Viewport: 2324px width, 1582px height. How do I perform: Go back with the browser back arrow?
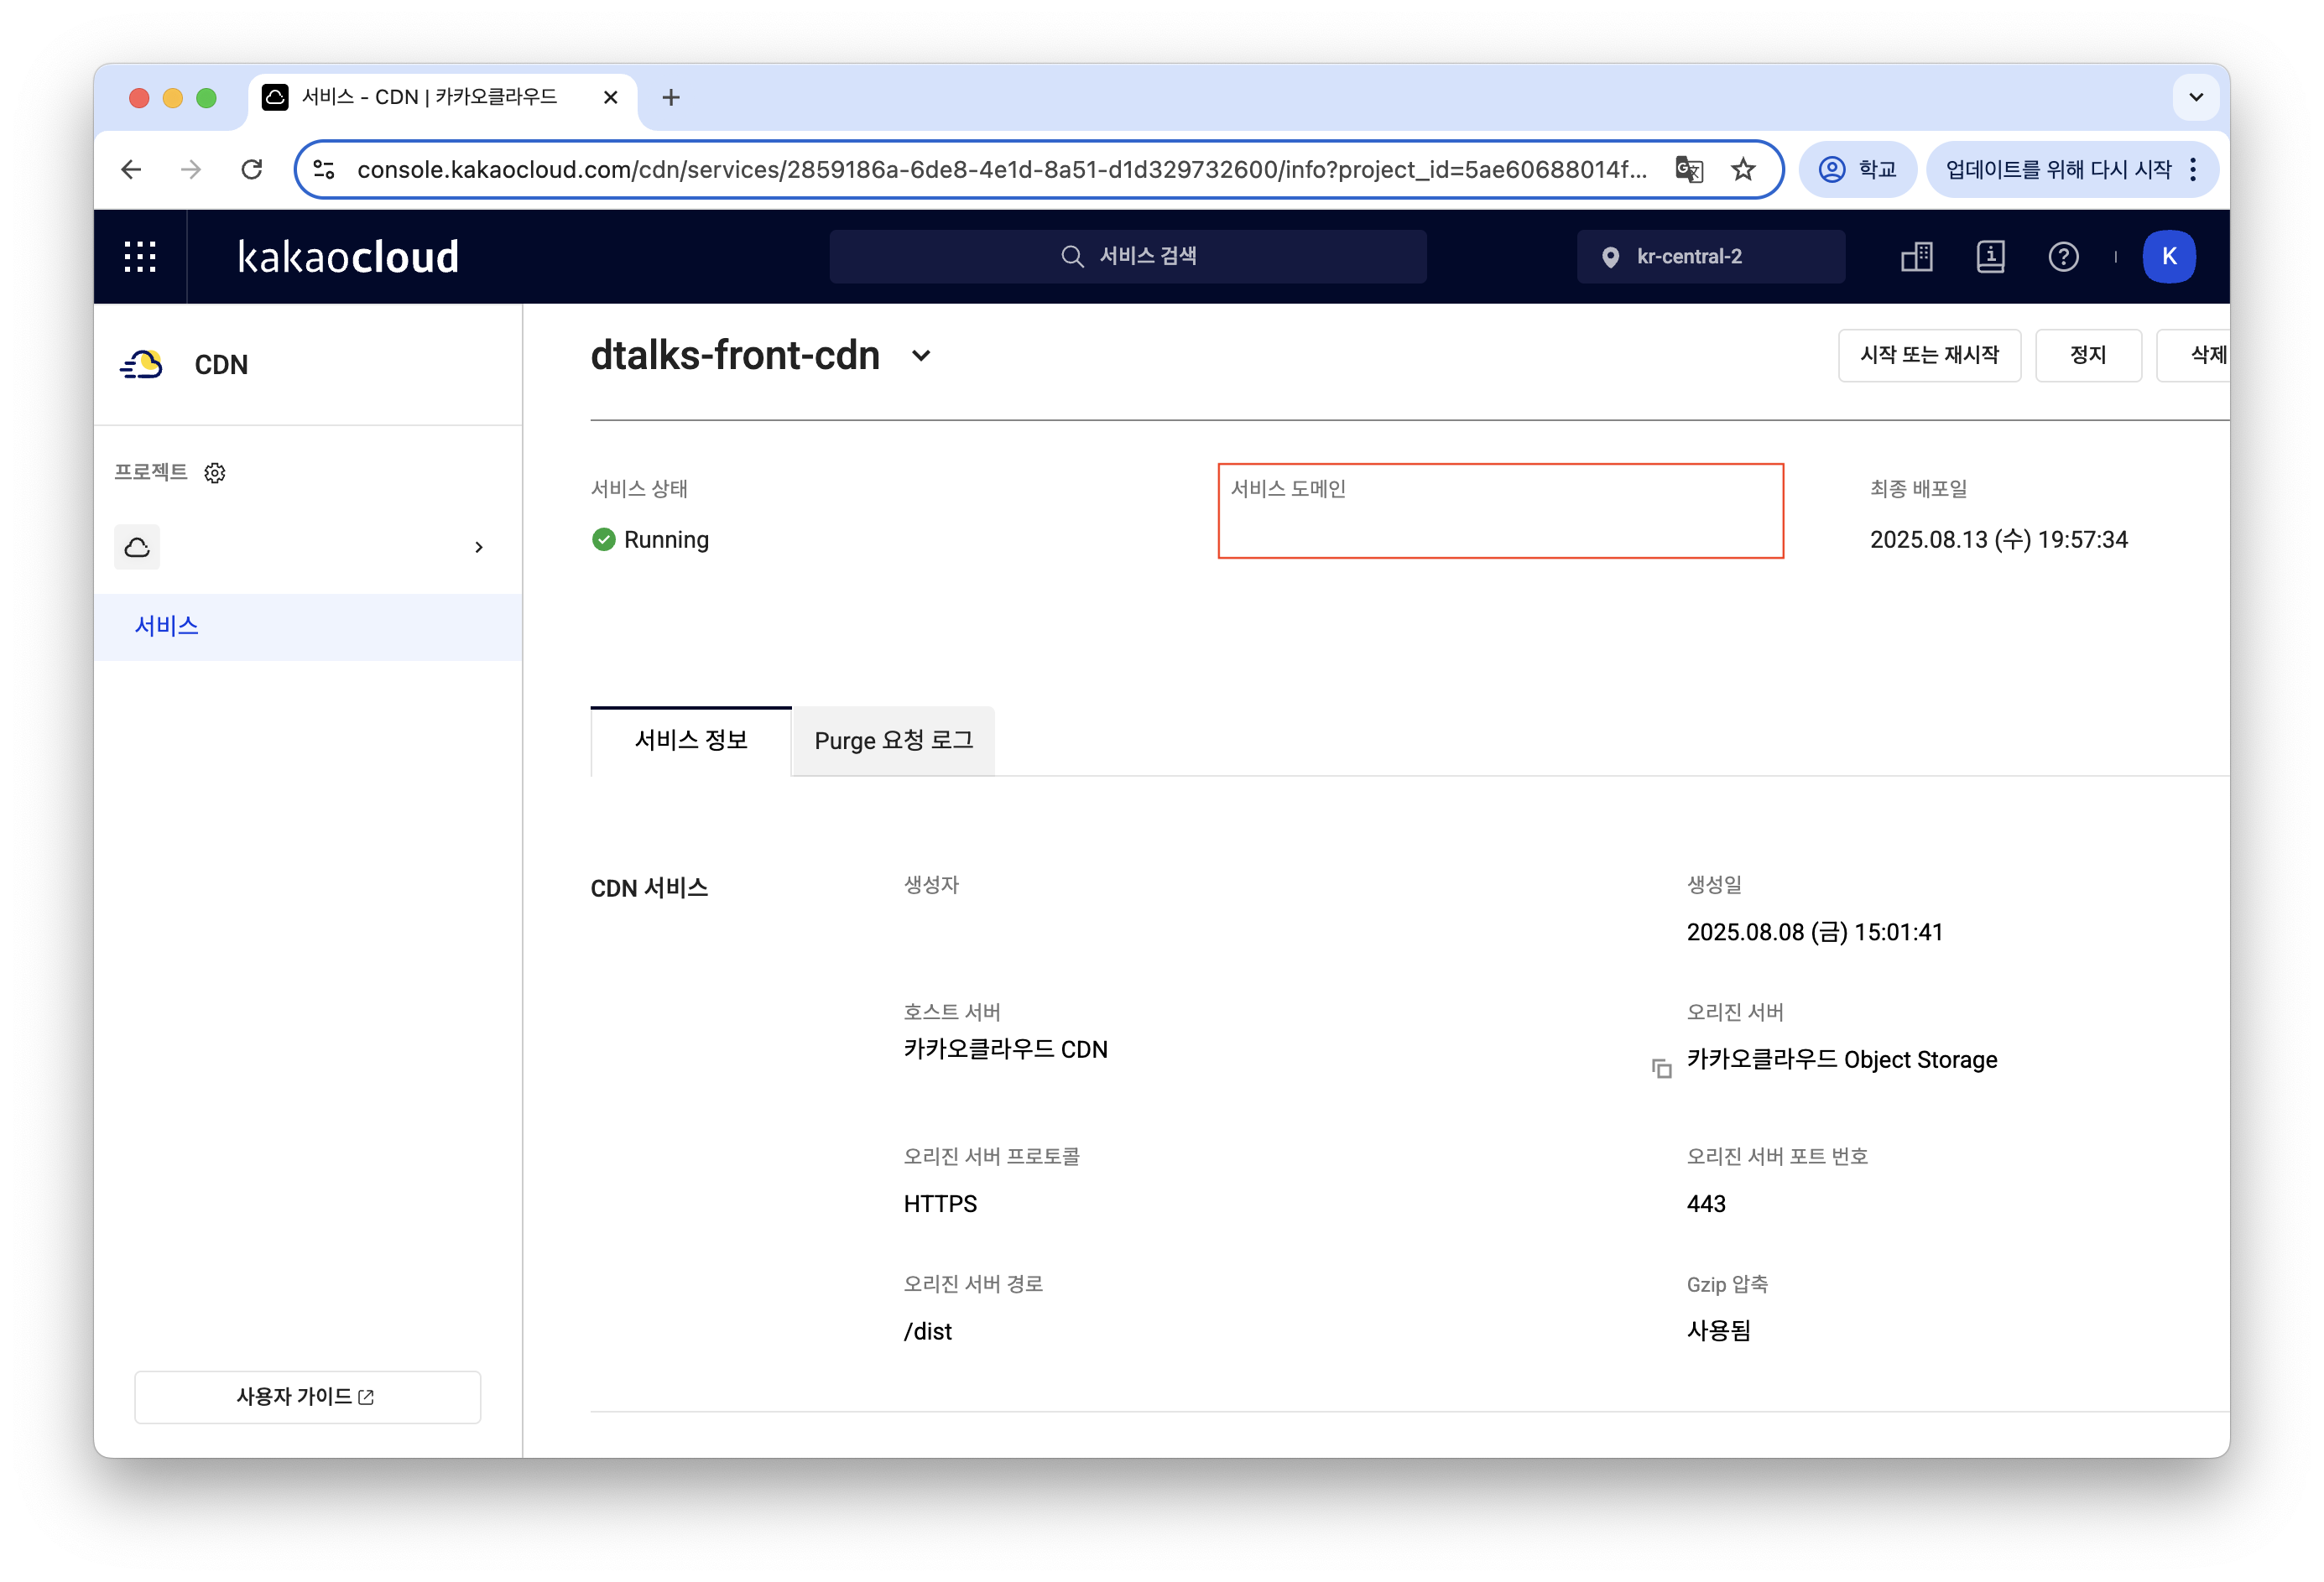(x=131, y=170)
